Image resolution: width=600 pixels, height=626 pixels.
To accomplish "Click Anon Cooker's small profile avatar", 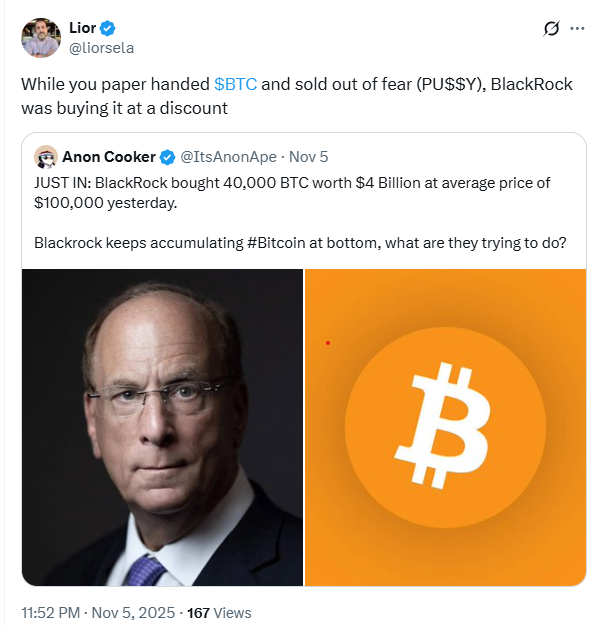I will click(45, 157).
